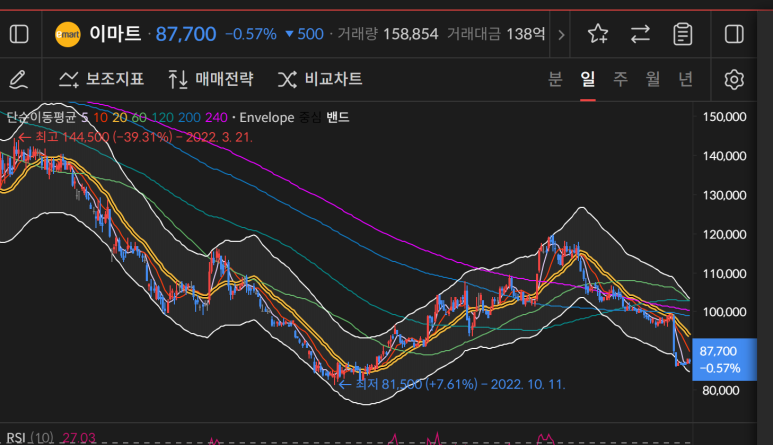Toggle the right sidebar panel icon

[x=734, y=34]
